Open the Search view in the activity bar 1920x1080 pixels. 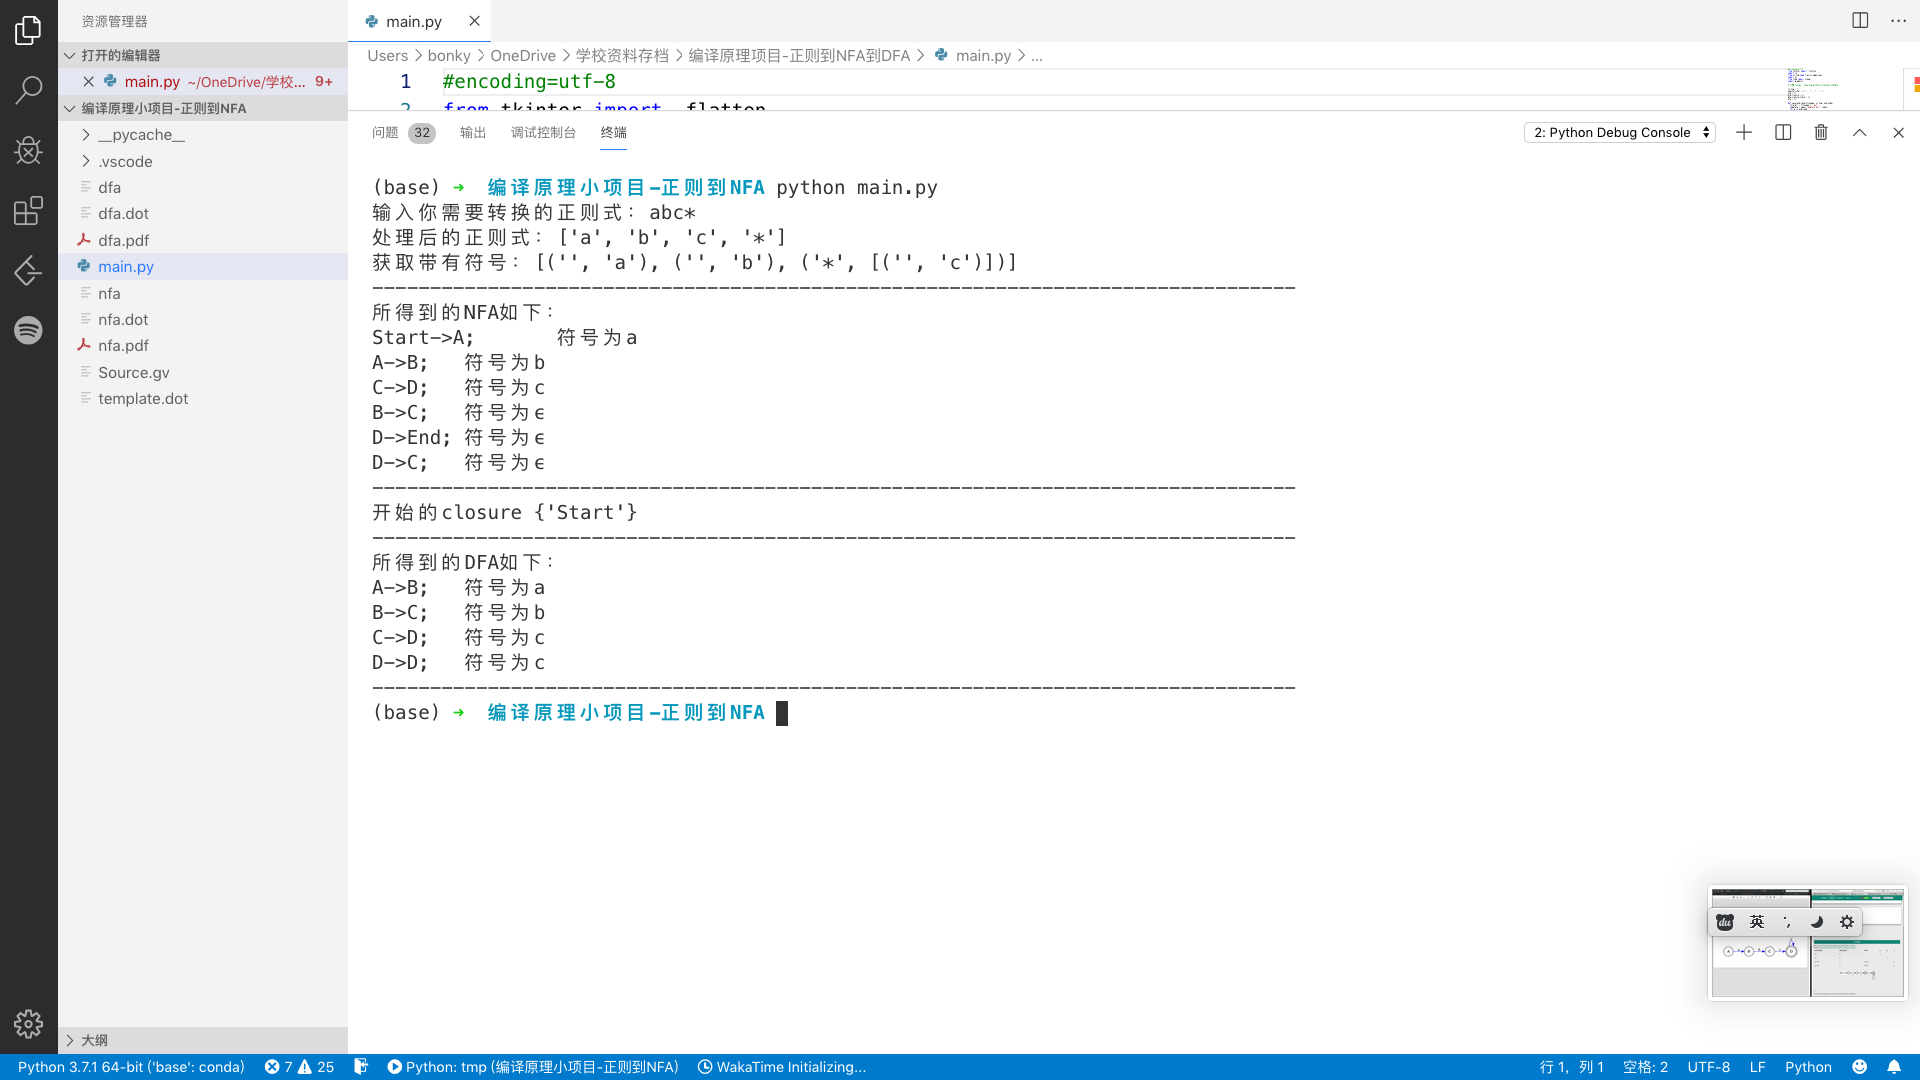pos(28,90)
